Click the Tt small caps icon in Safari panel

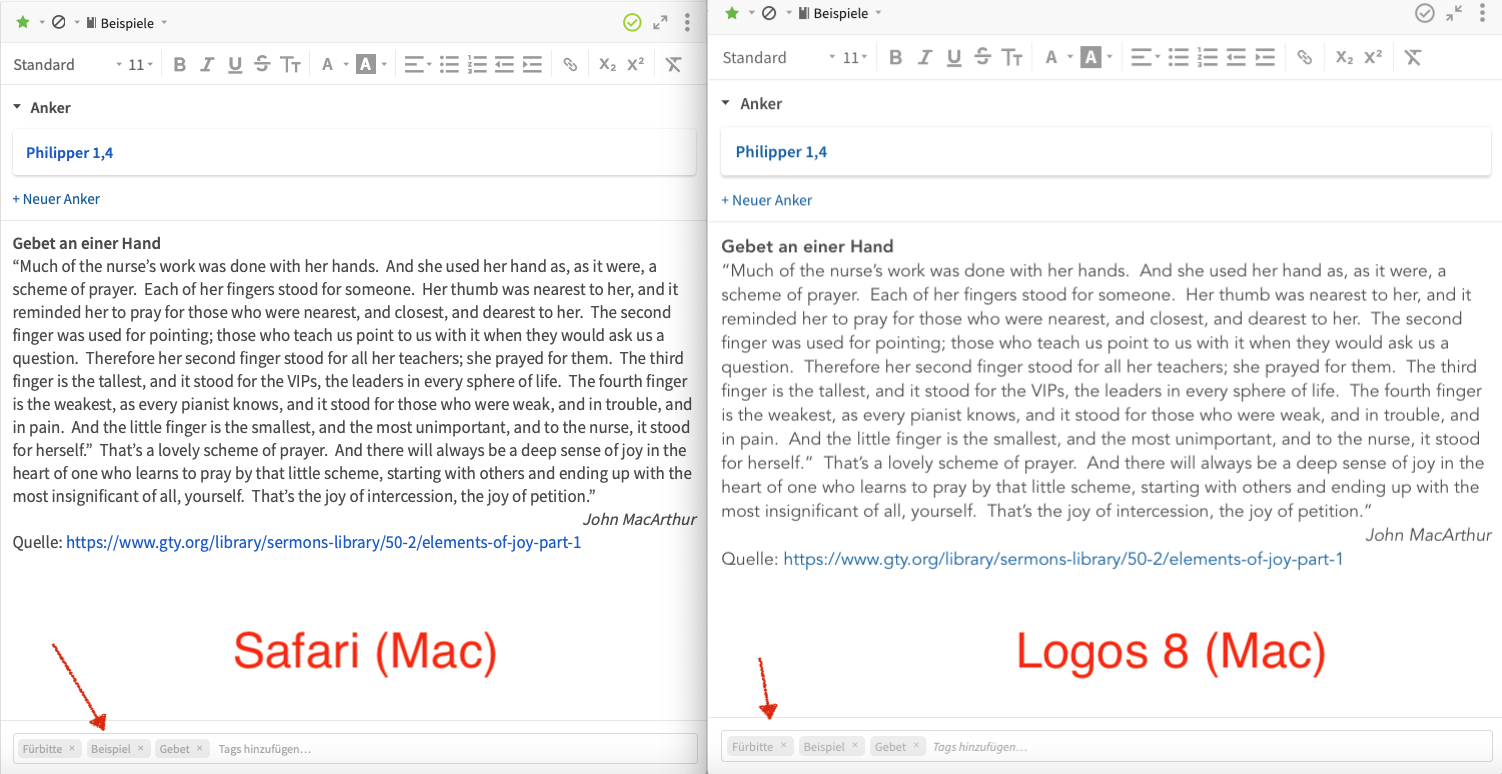291,65
